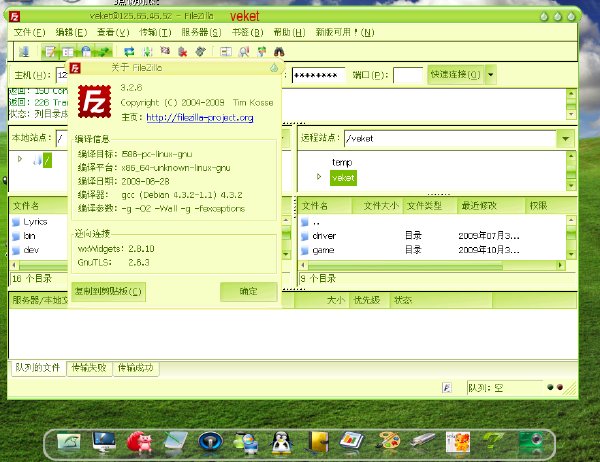Click the remote file list scroll right arrow
The height and width of the screenshot is (462, 600).
561,265
